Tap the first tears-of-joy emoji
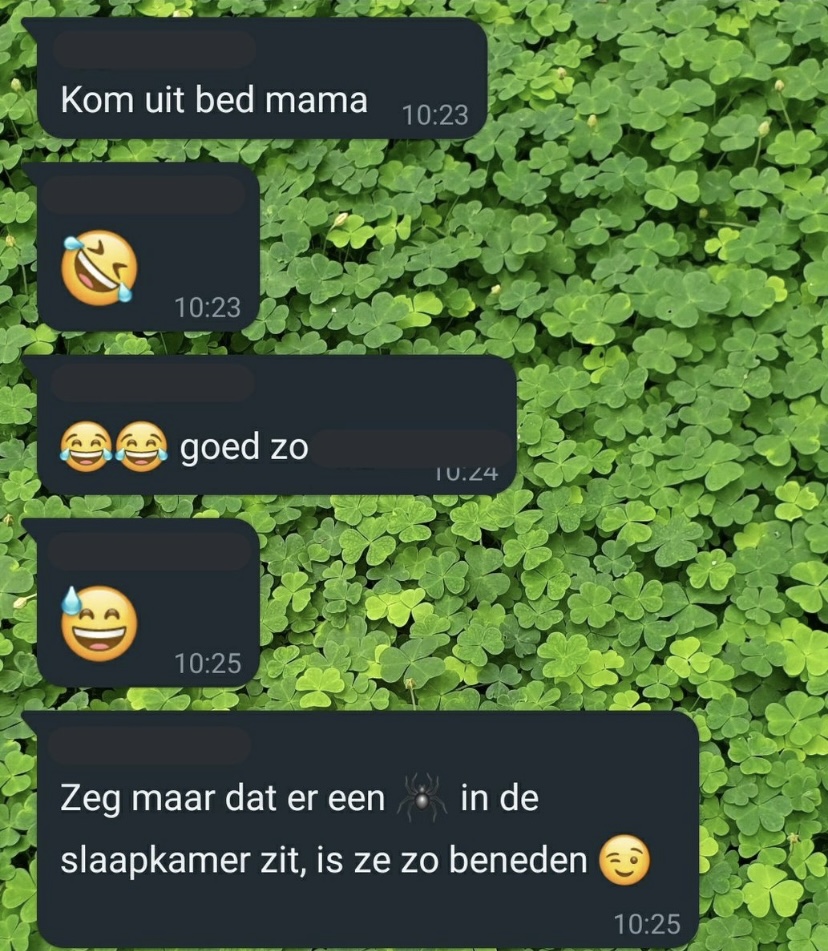The height and width of the screenshot is (951, 828). [86, 447]
